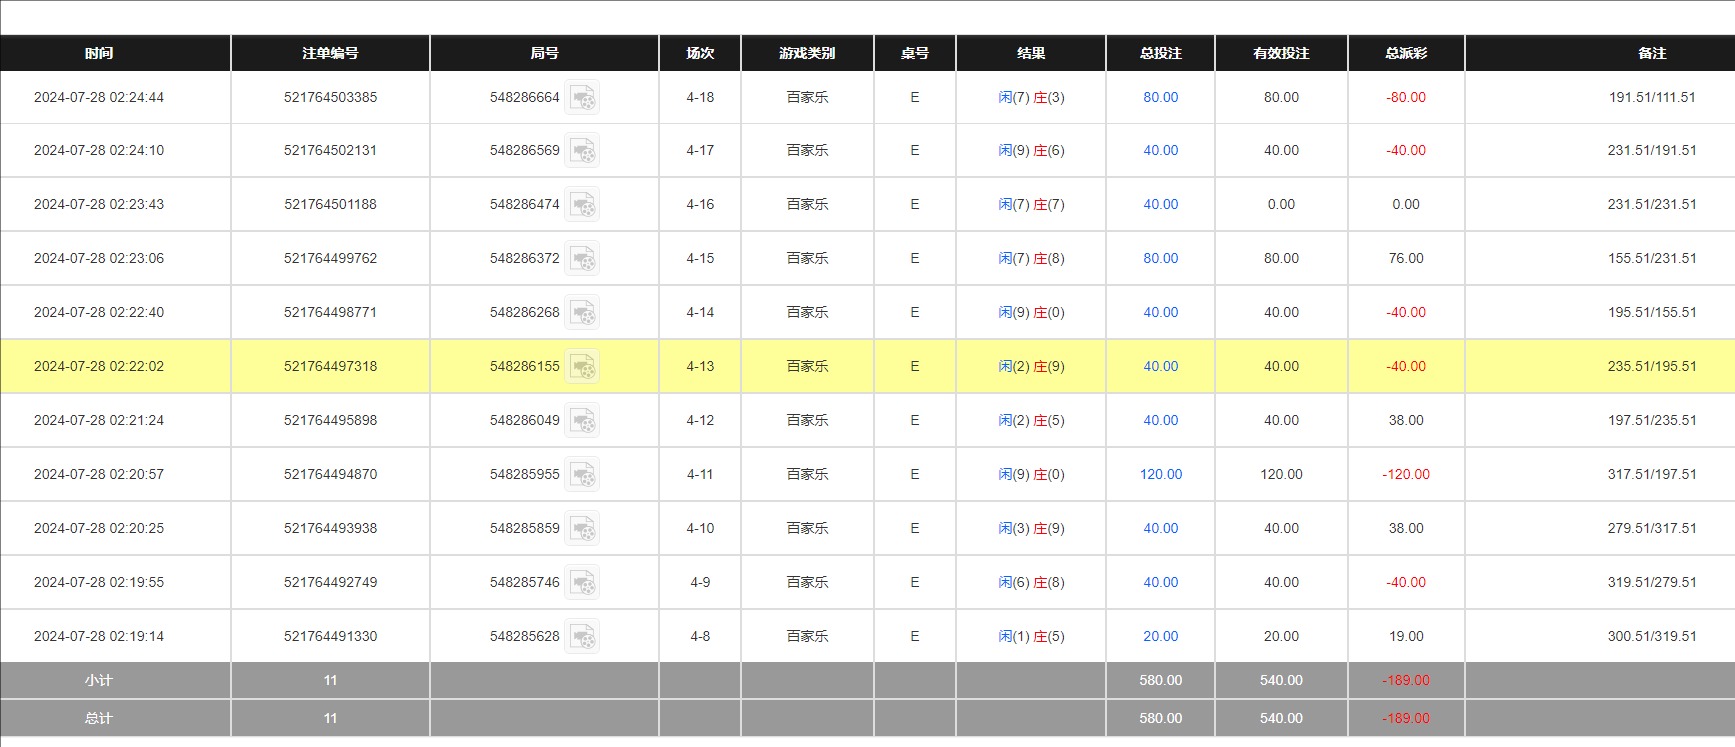Open result 闲(9) 庄(6) details
This screenshot has height=747, width=1735.
(x=1031, y=151)
